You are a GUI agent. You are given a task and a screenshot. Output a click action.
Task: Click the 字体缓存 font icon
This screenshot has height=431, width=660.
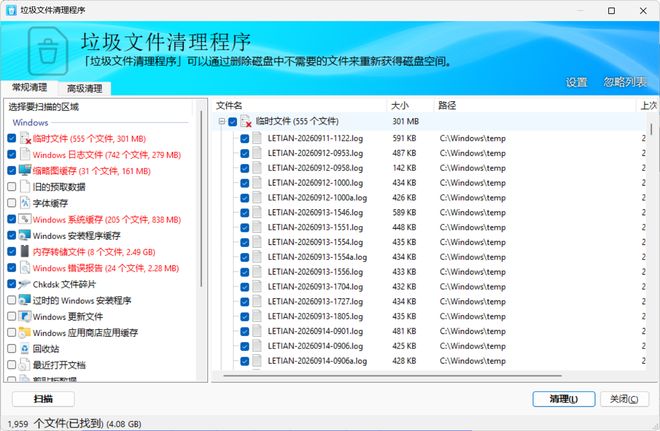tap(25, 203)
